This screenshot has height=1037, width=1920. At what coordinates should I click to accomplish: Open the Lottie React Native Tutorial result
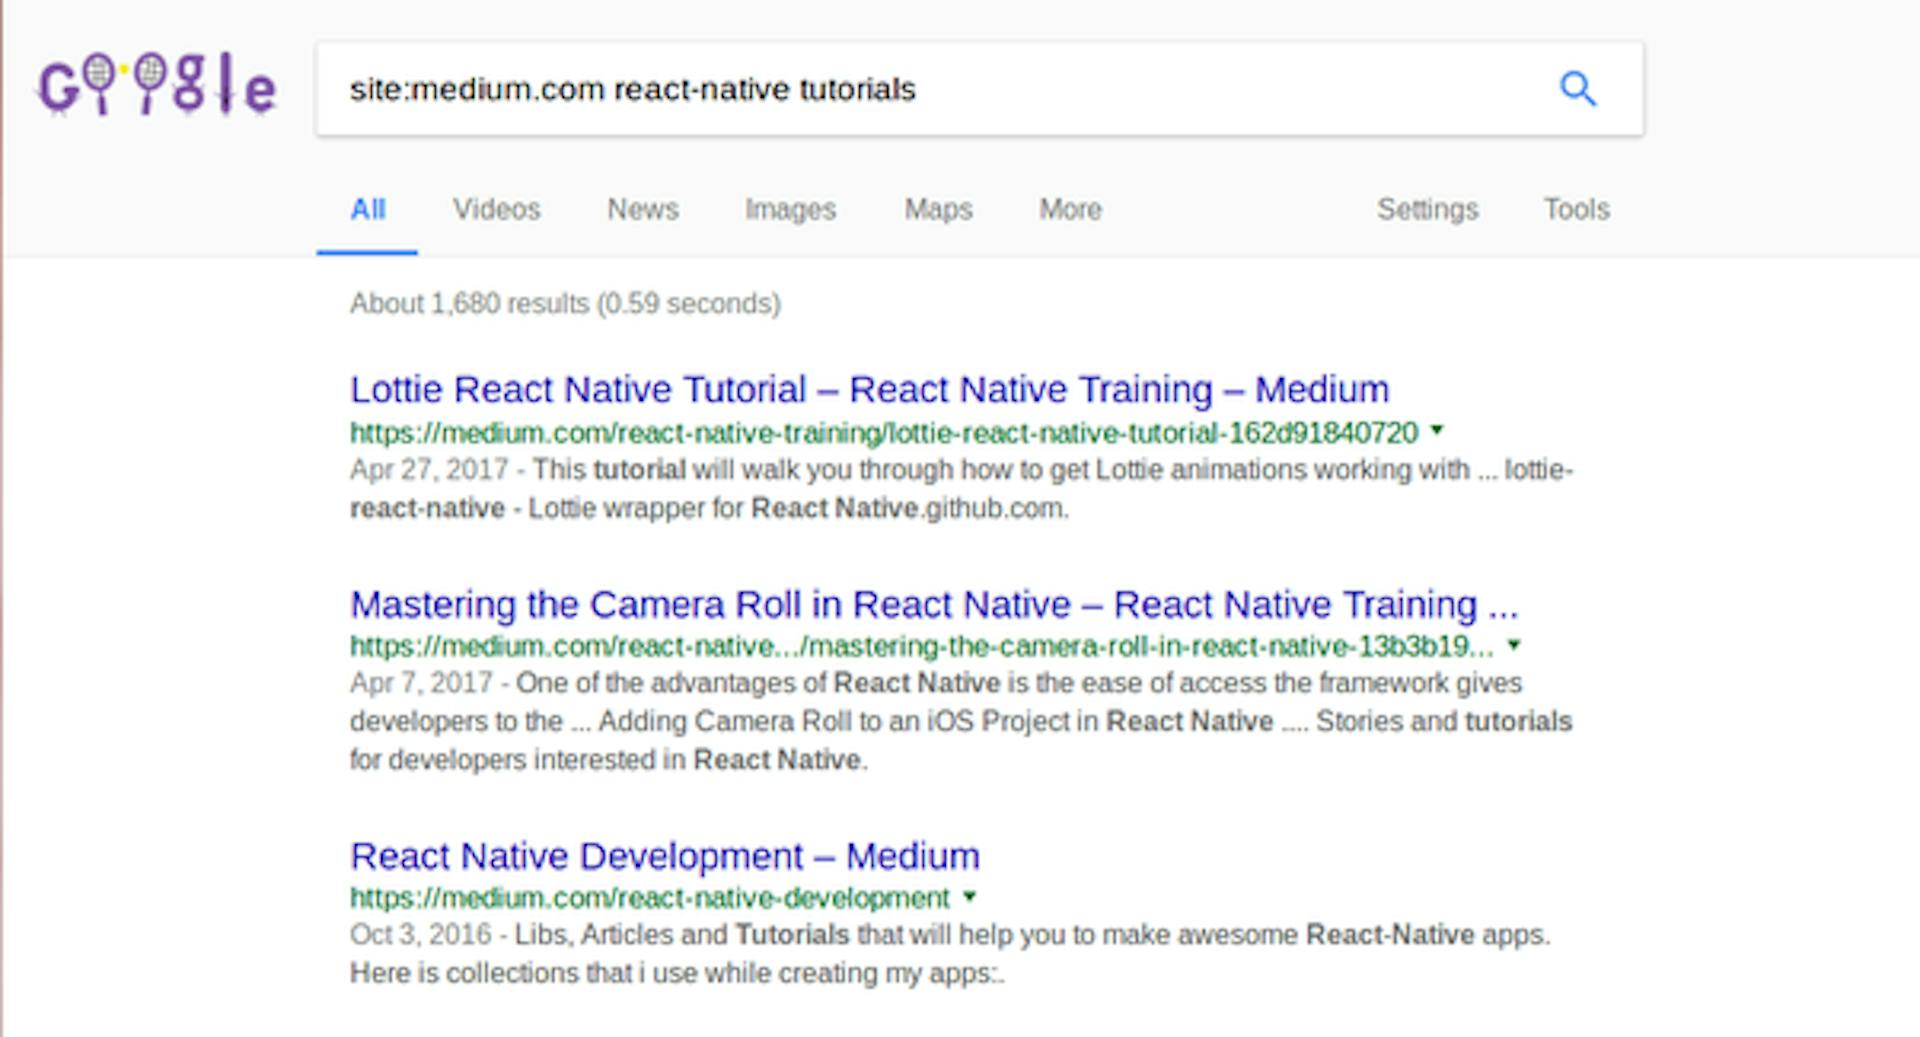coord(869,389)
